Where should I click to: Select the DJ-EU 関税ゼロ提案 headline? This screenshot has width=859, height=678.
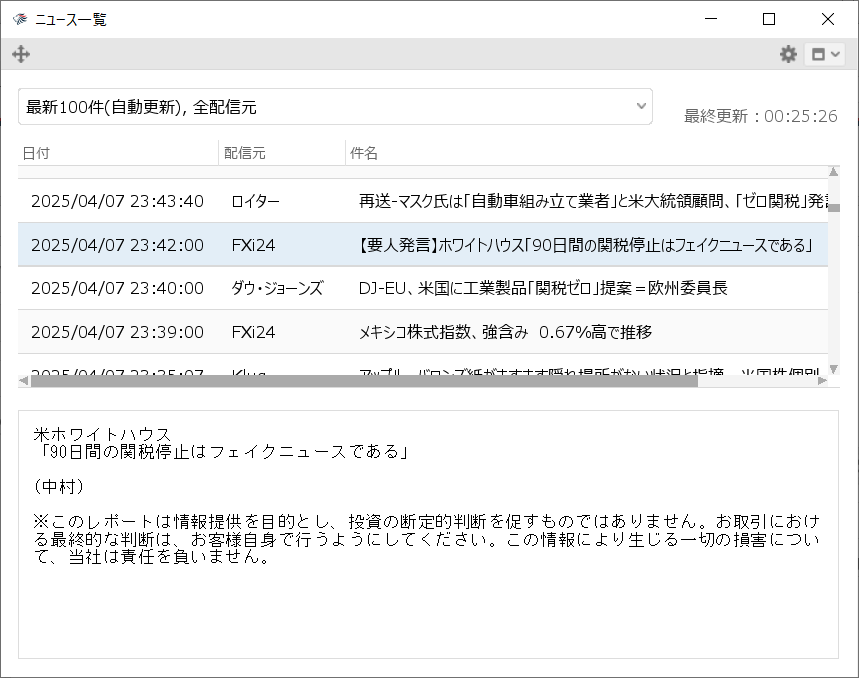(x=543, y=288)
